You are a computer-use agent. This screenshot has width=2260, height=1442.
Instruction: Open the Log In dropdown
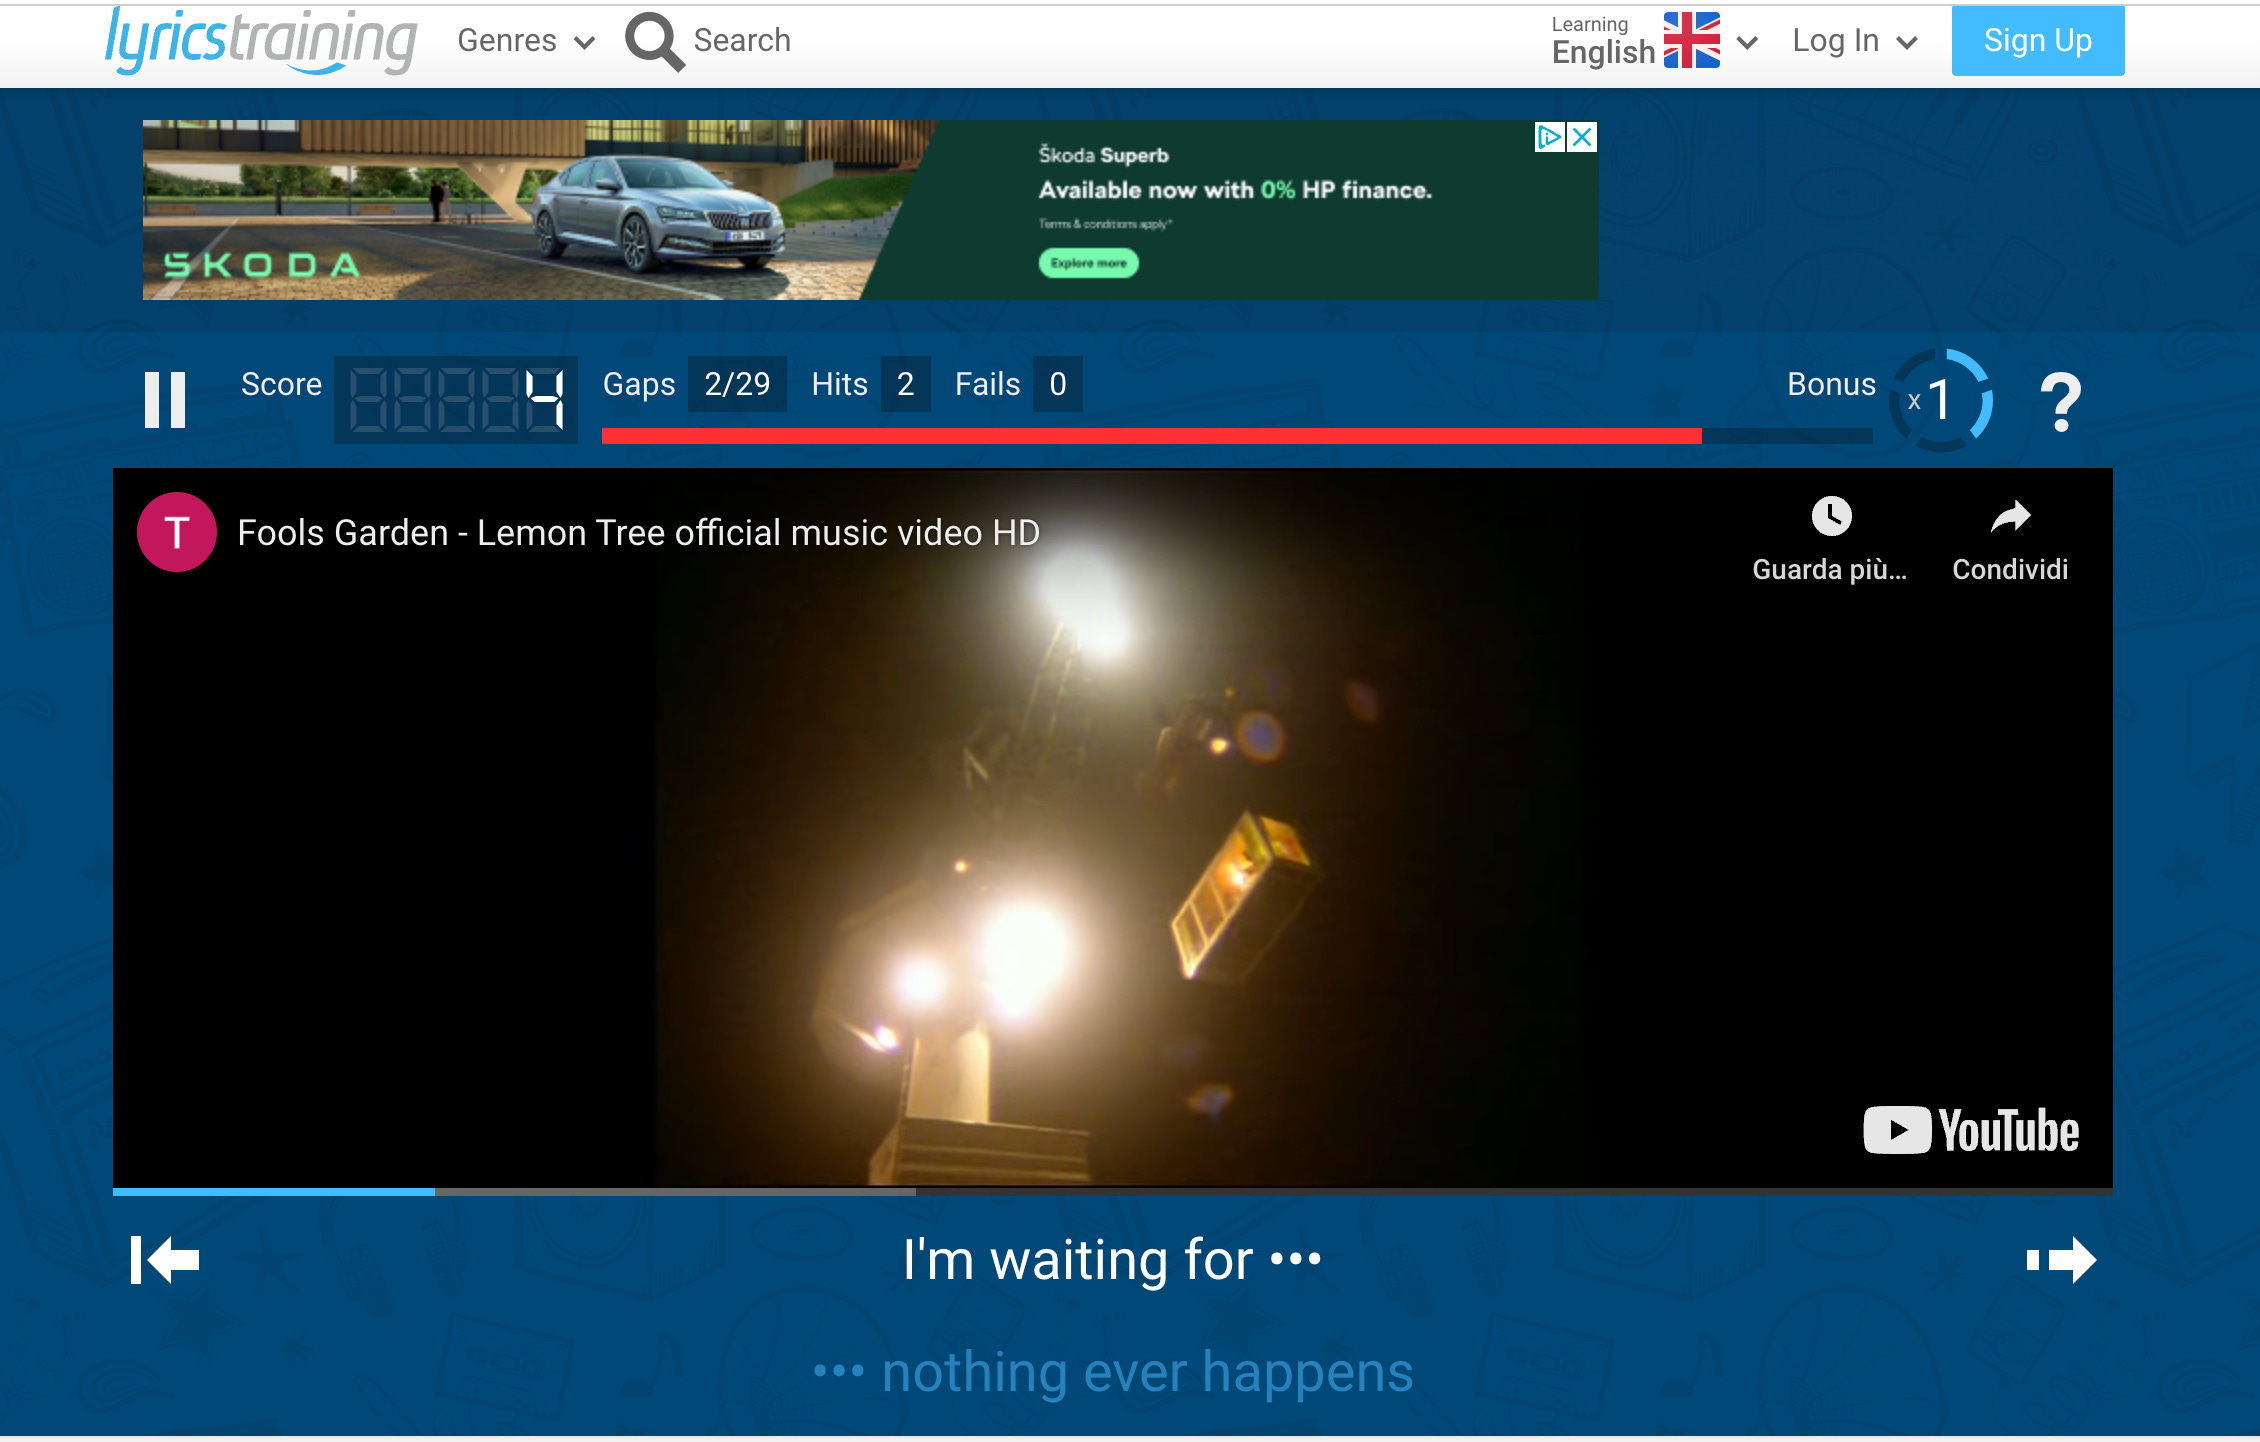(x=1855, y=41)
